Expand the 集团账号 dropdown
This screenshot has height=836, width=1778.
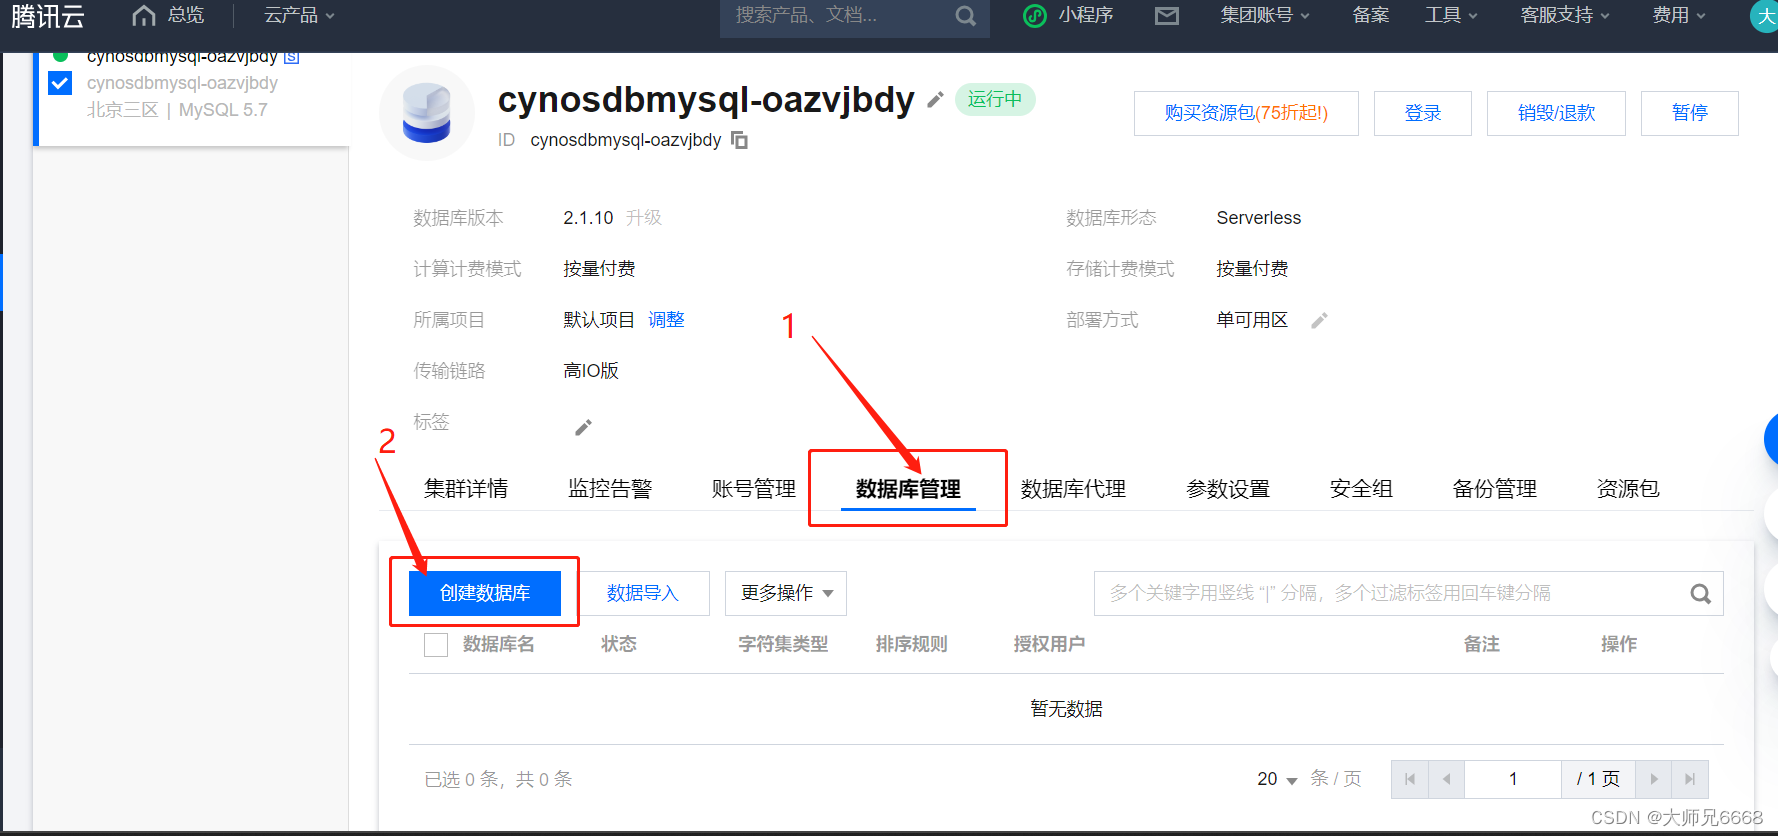(1265, 16)
